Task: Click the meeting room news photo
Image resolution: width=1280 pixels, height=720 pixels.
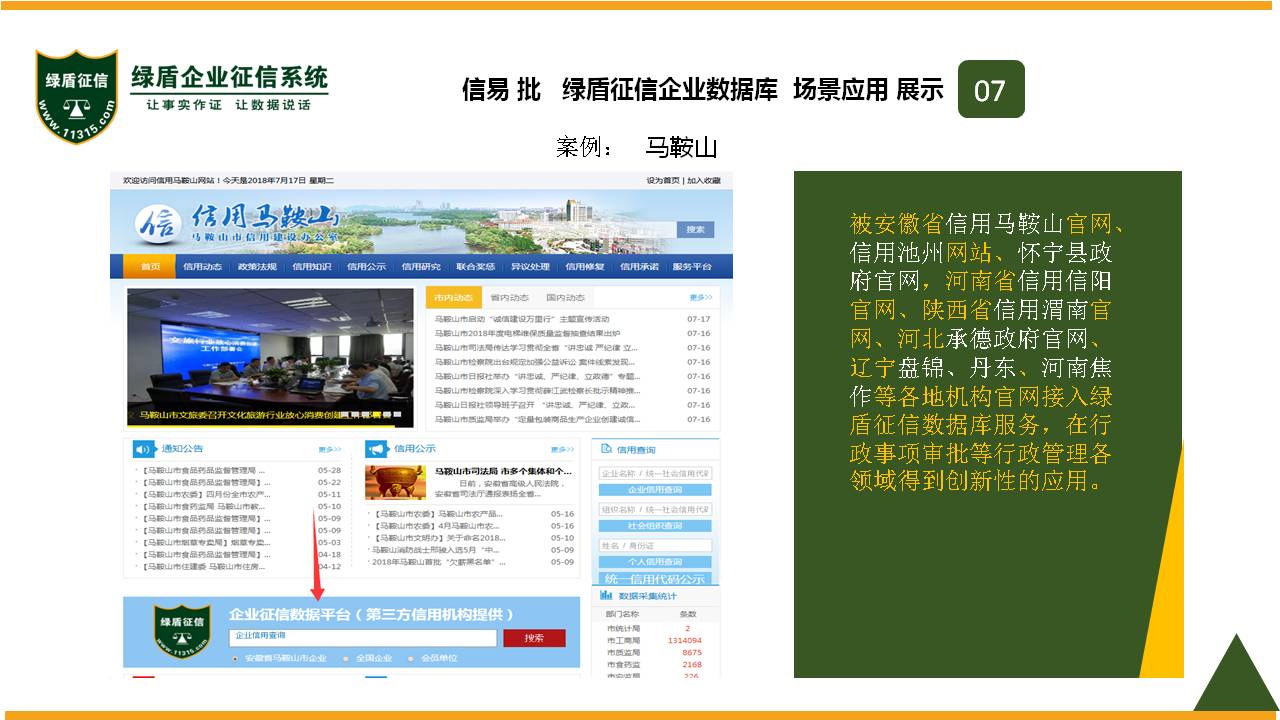Action: [x=270, y=358]
